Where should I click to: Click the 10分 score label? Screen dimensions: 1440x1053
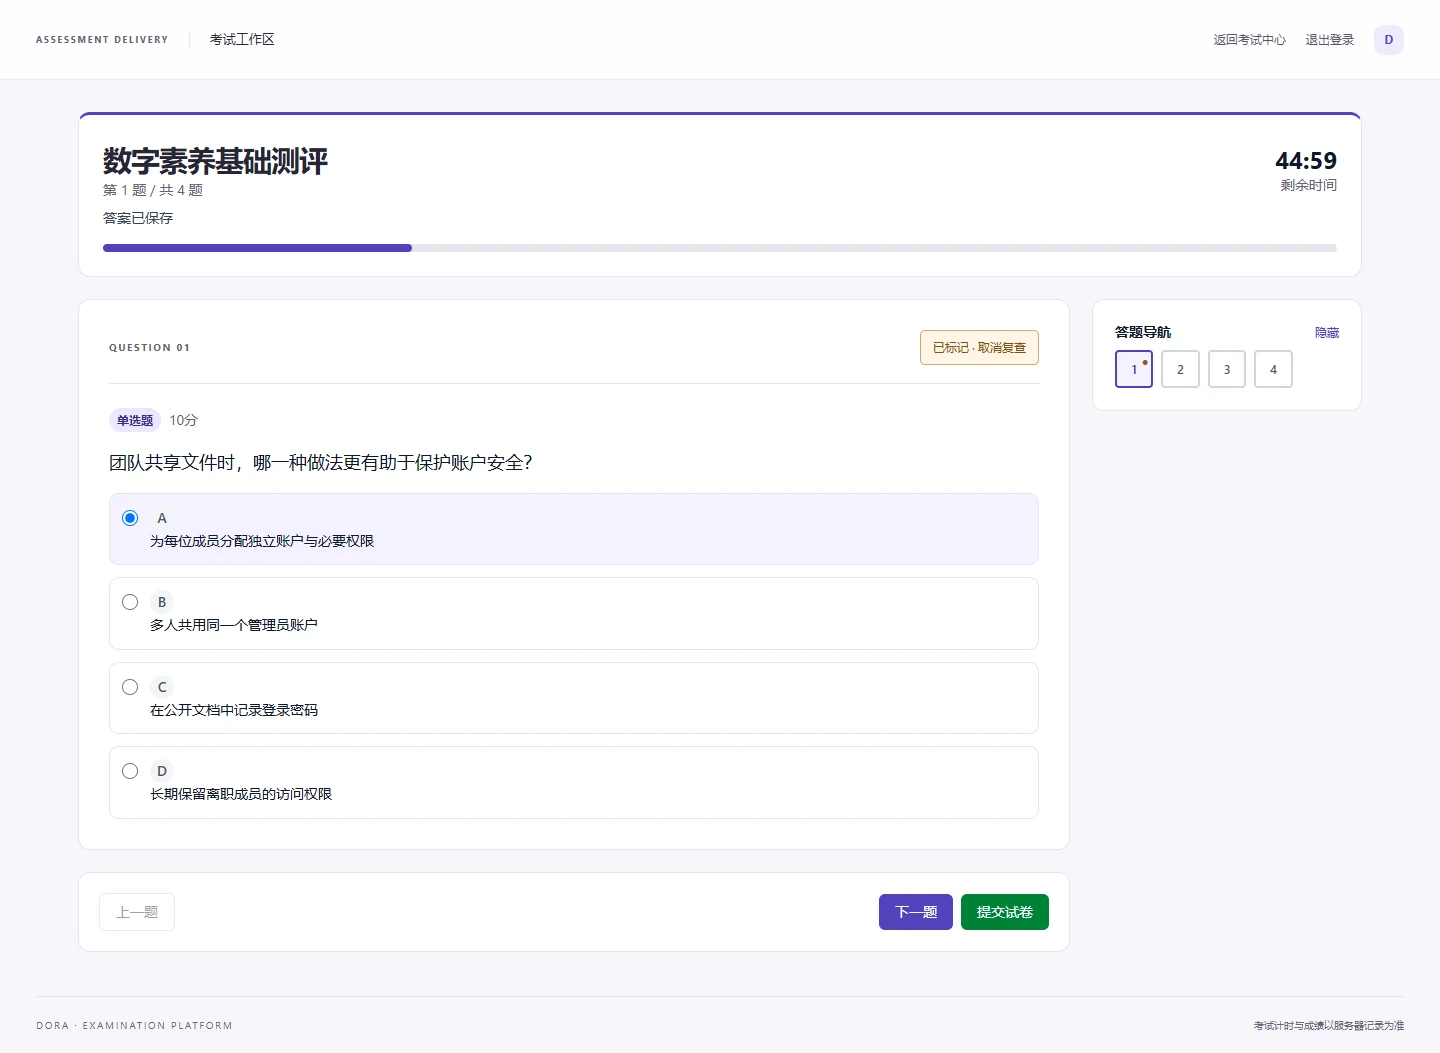pos(184,420)
